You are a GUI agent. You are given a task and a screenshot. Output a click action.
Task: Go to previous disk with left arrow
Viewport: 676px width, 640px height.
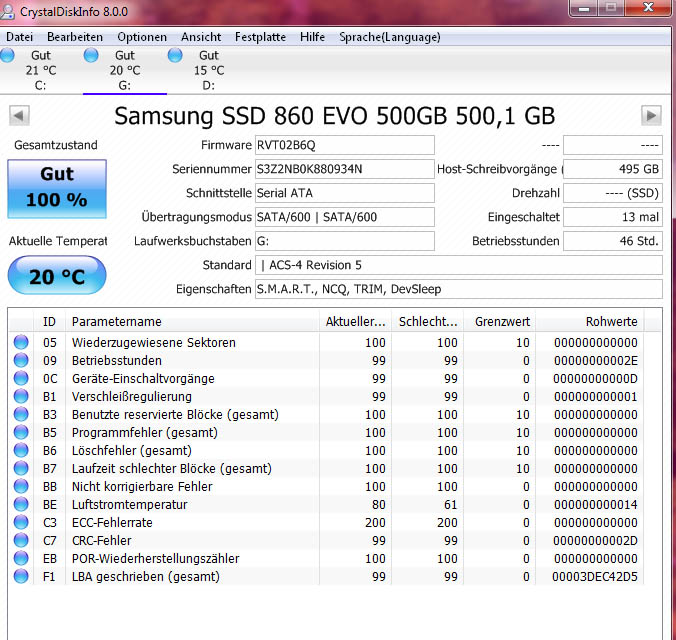(x=19, y=116)
